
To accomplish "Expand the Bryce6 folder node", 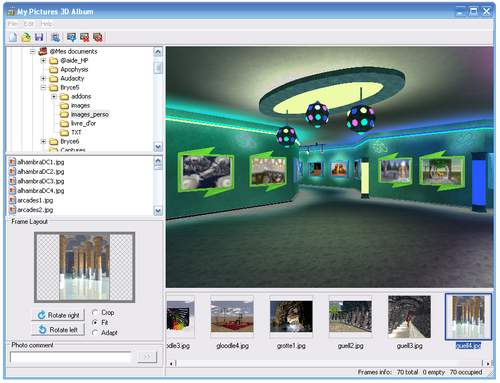I will [43, 141].
